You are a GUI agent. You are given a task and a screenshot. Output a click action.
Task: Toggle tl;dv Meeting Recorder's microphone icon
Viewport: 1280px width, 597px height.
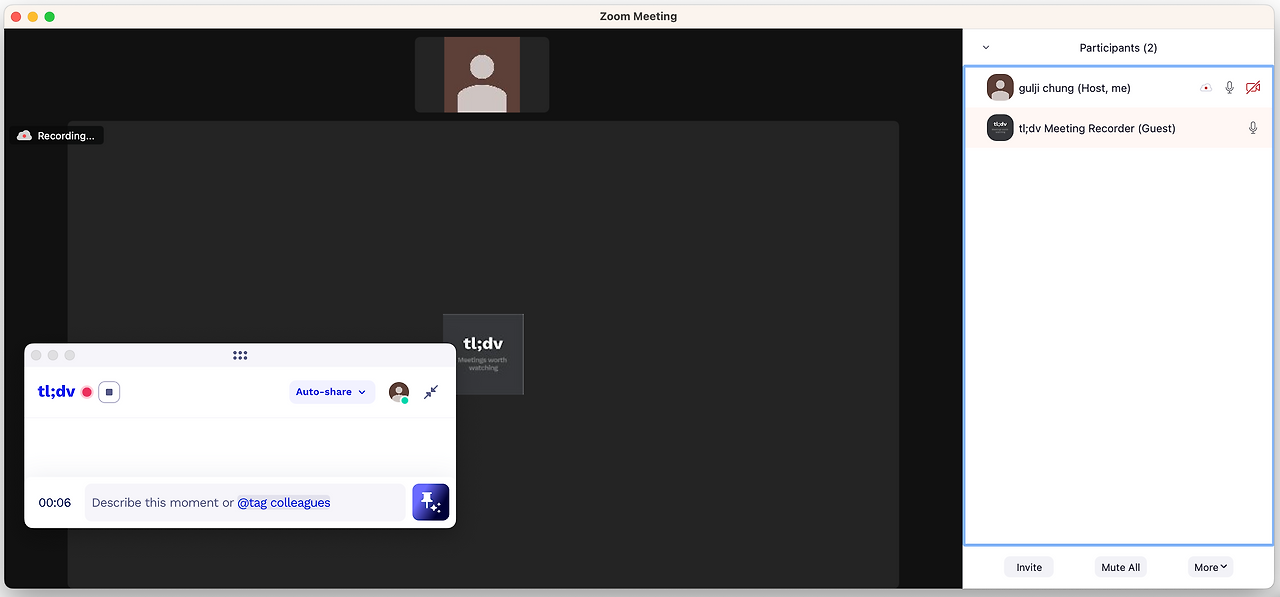[1253, 128]
